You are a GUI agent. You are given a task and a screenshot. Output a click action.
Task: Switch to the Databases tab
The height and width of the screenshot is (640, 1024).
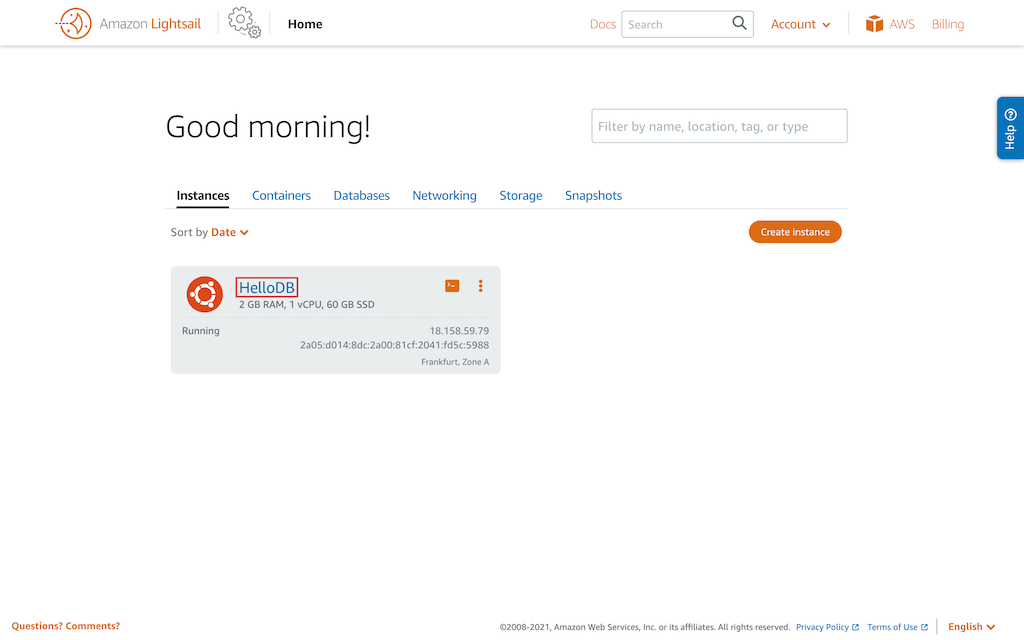click(361, 195)
